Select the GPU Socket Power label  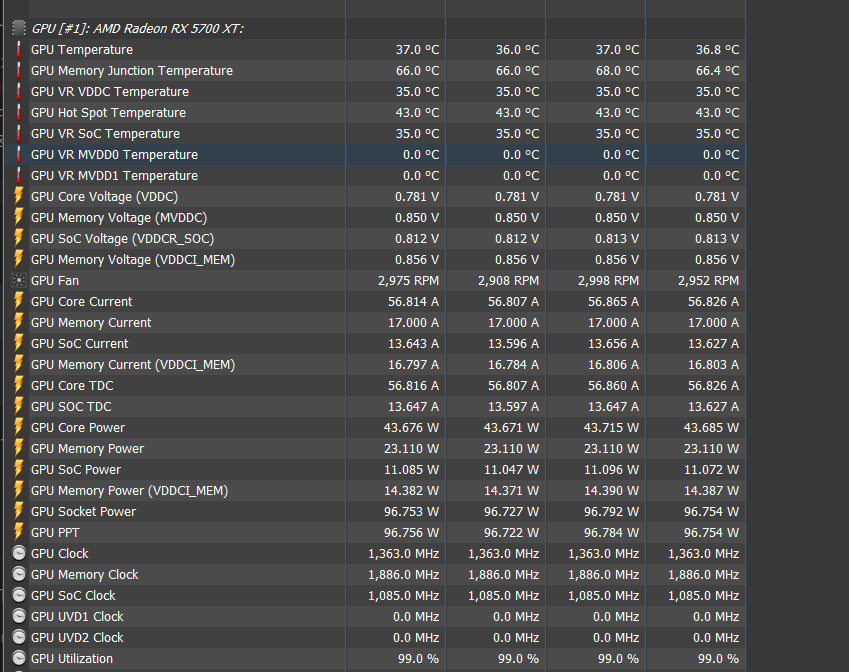tap(83, 512)
